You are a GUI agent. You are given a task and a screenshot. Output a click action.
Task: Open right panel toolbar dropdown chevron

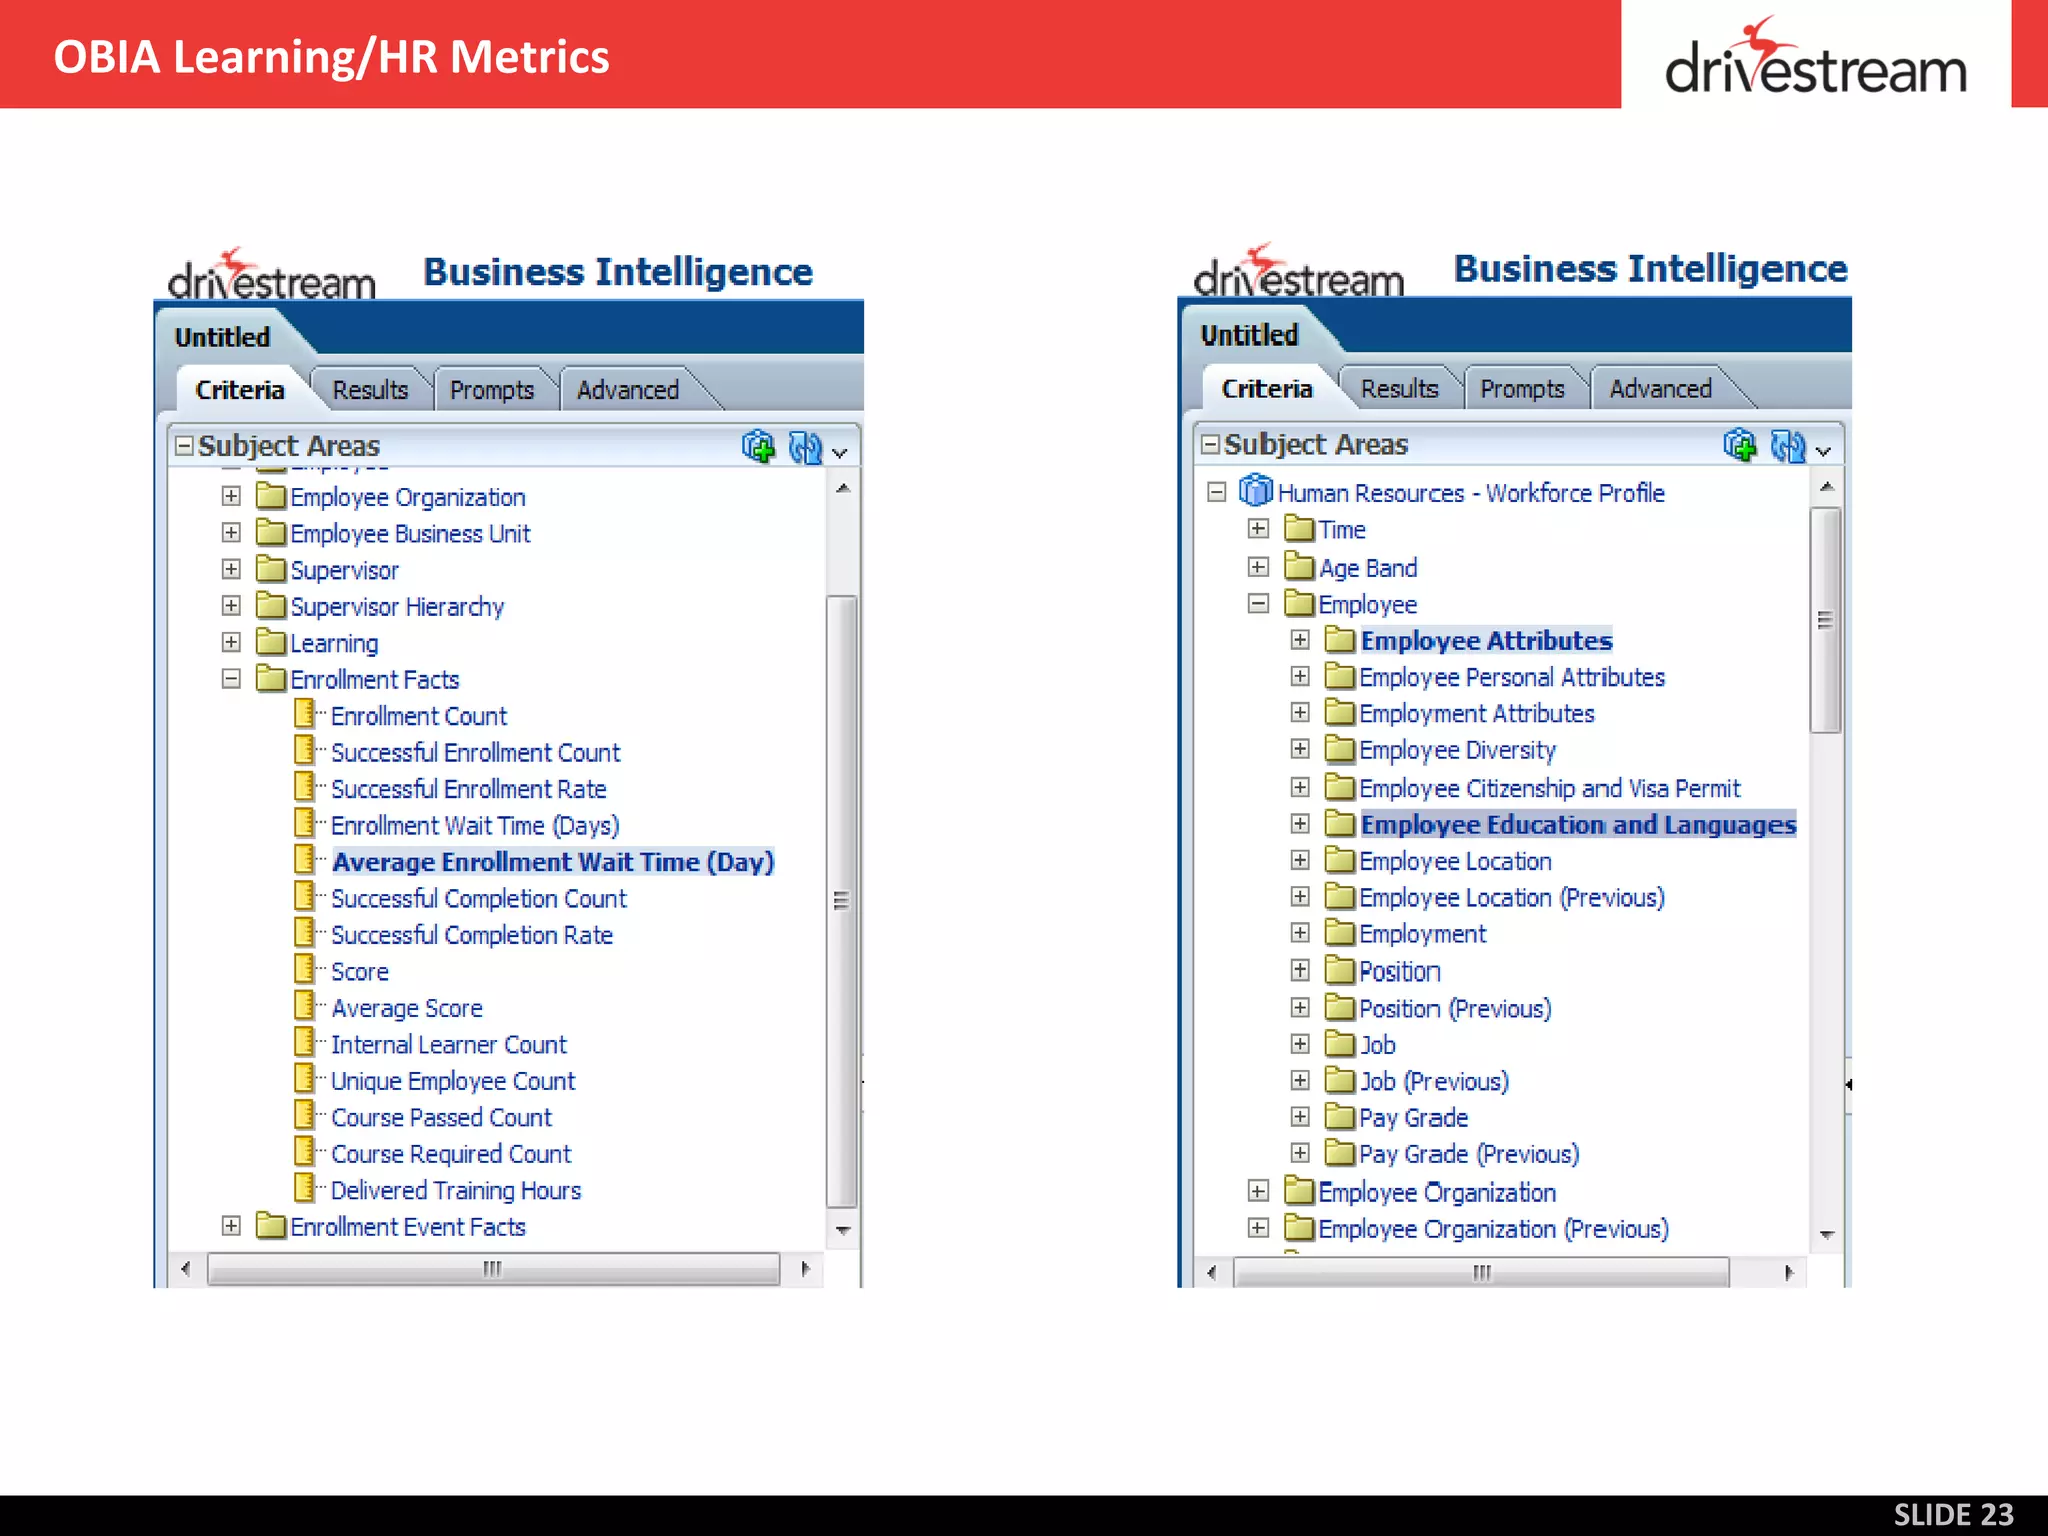coord(1823,451)
